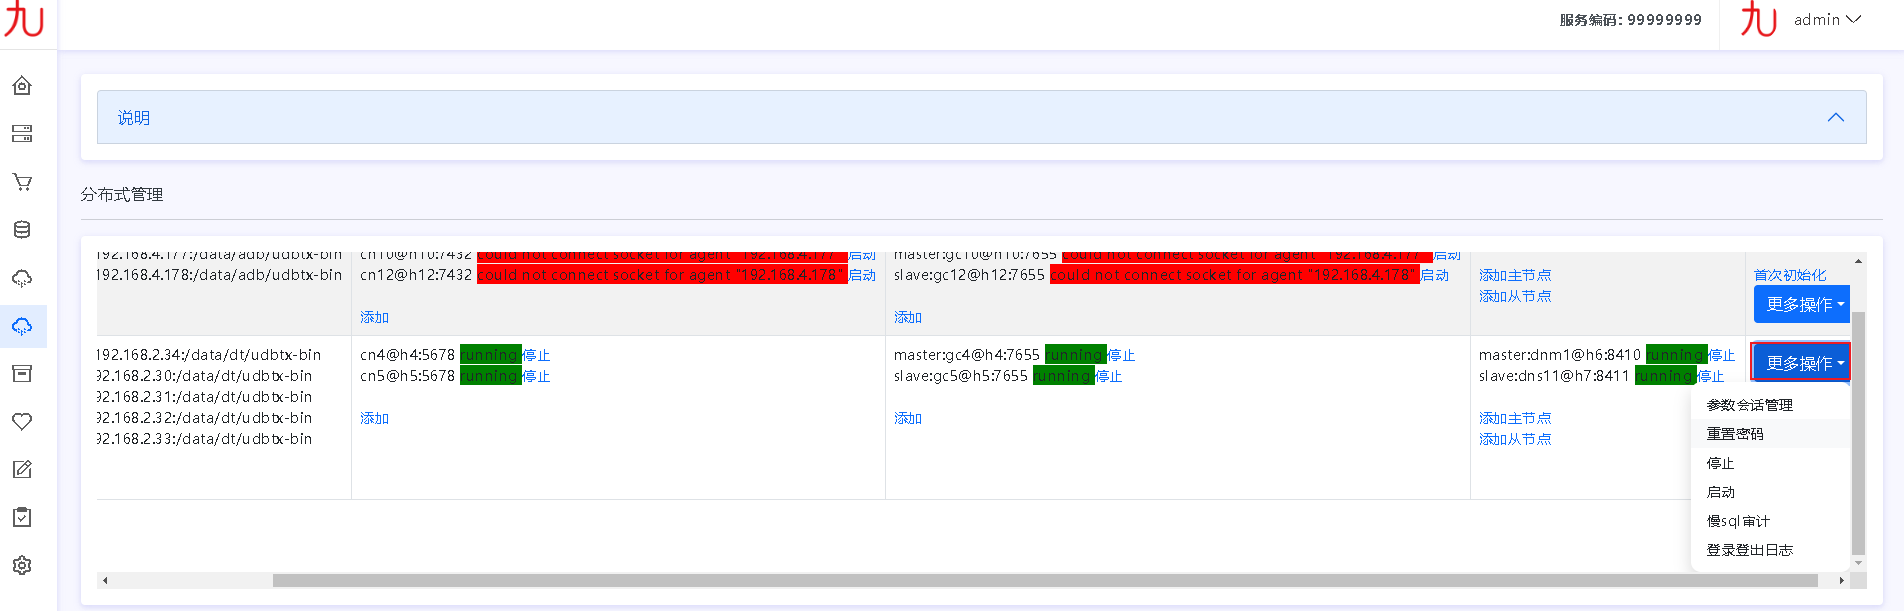Click 登录登出日志 menu entry

(1749, 550)
